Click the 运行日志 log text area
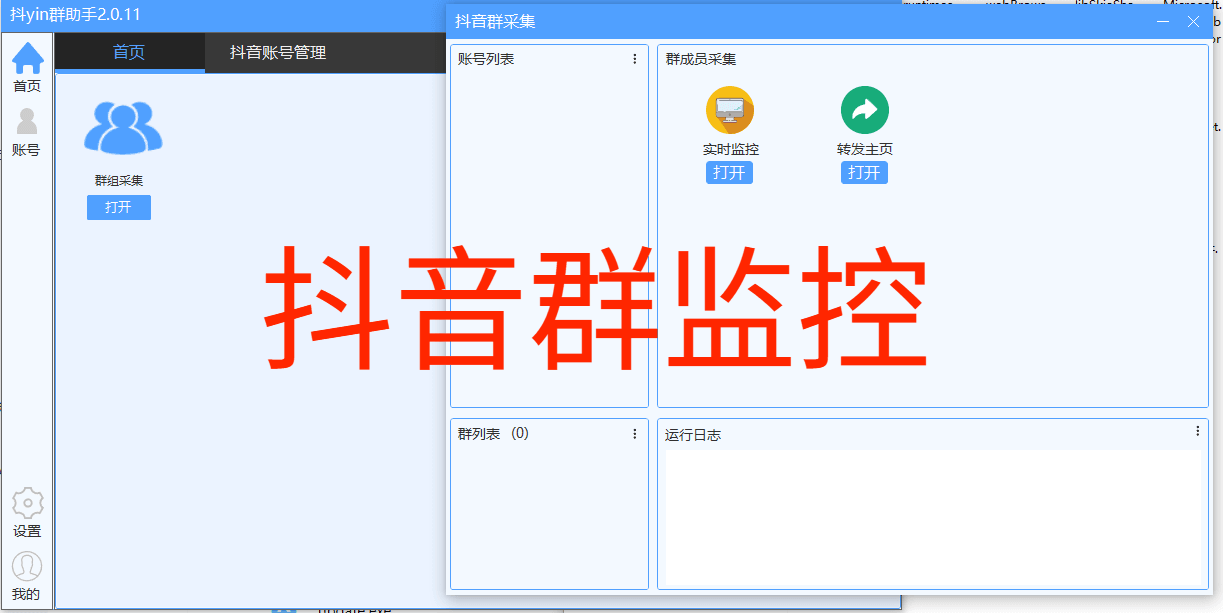The image size is (1223, 613). point(933,517)
